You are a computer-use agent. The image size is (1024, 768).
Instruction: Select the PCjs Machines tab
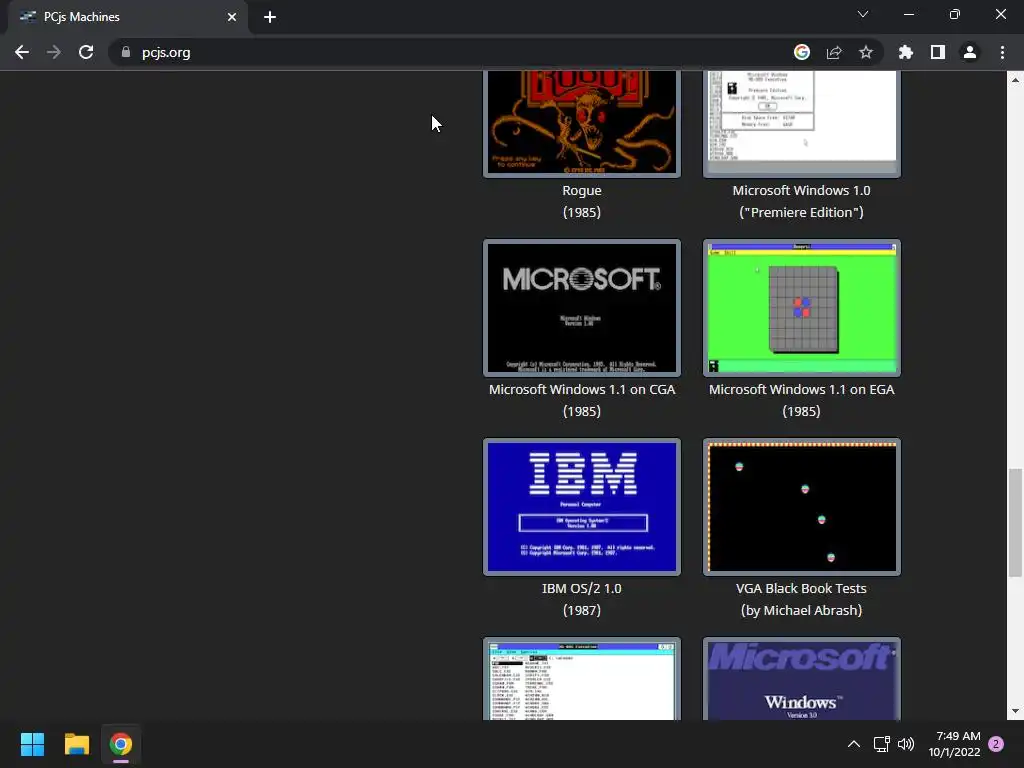tap(128, 17)
